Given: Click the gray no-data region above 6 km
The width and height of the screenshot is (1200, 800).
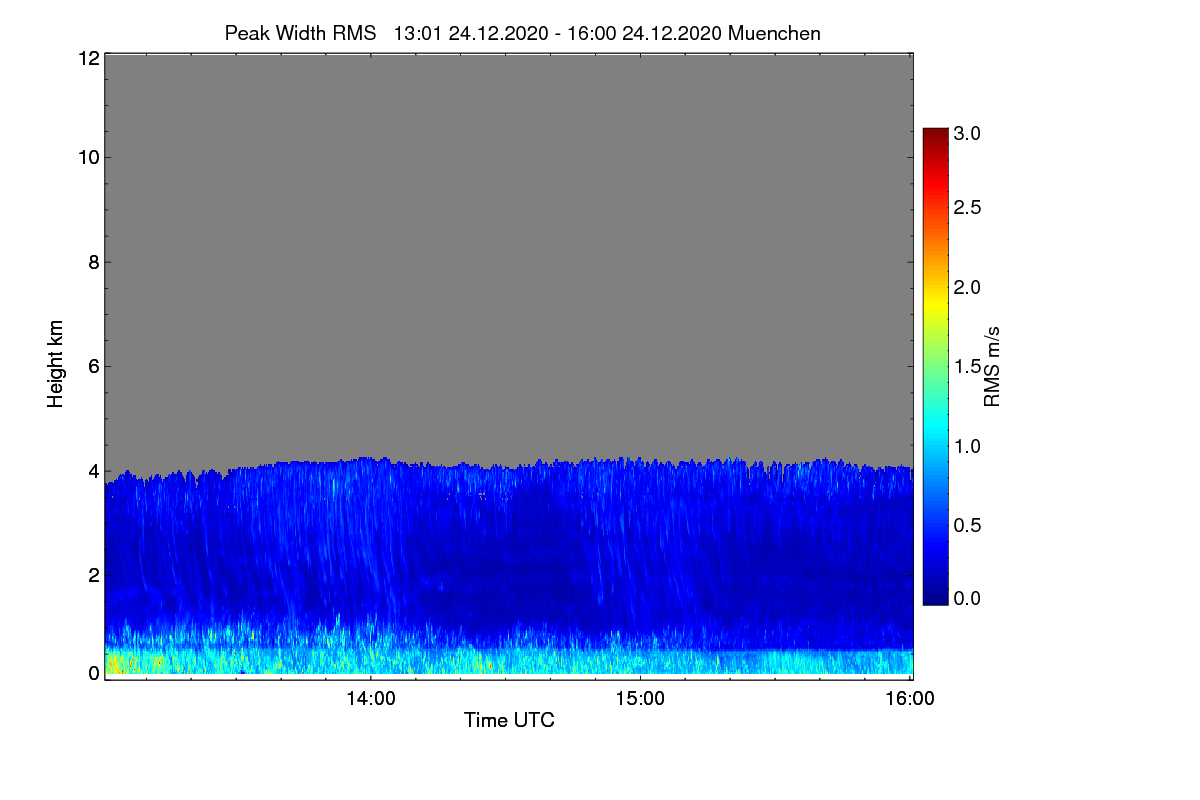Looking at the screenshot, I should 509,210.
